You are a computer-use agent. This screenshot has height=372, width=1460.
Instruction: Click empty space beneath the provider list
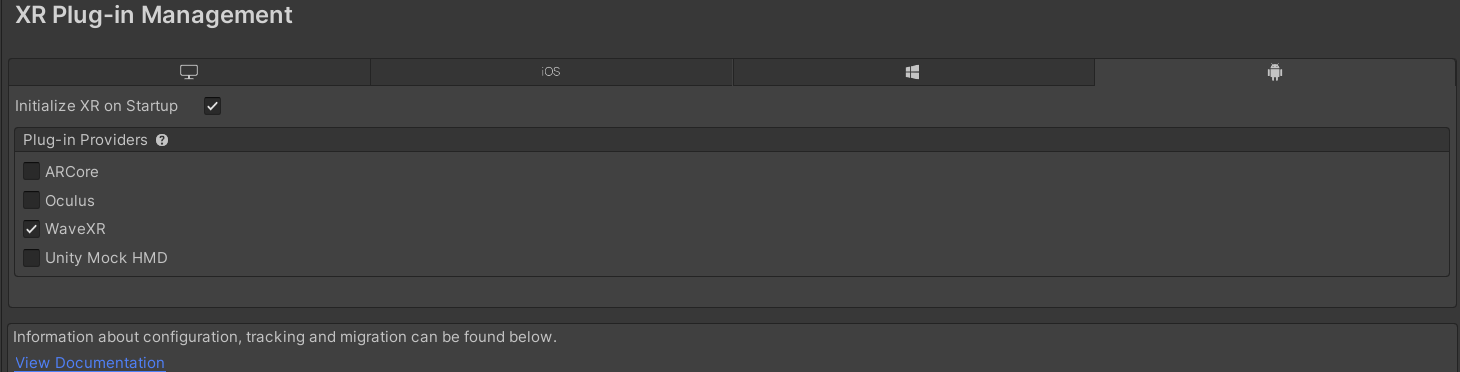pyautogui.click(x=732, y=291)
